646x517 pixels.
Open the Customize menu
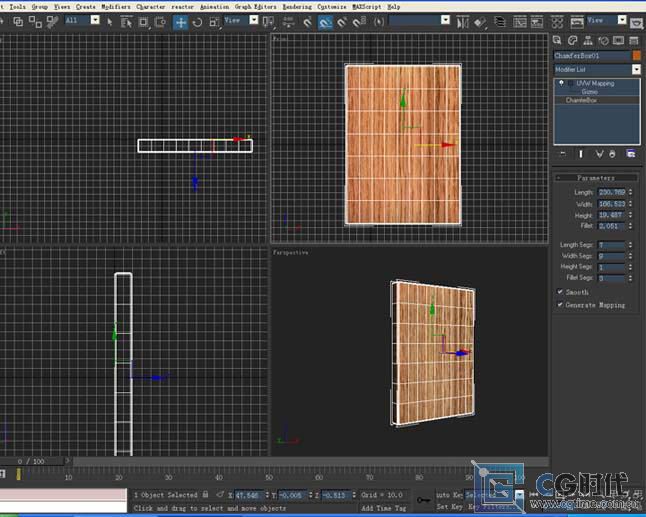coord(332,7)
